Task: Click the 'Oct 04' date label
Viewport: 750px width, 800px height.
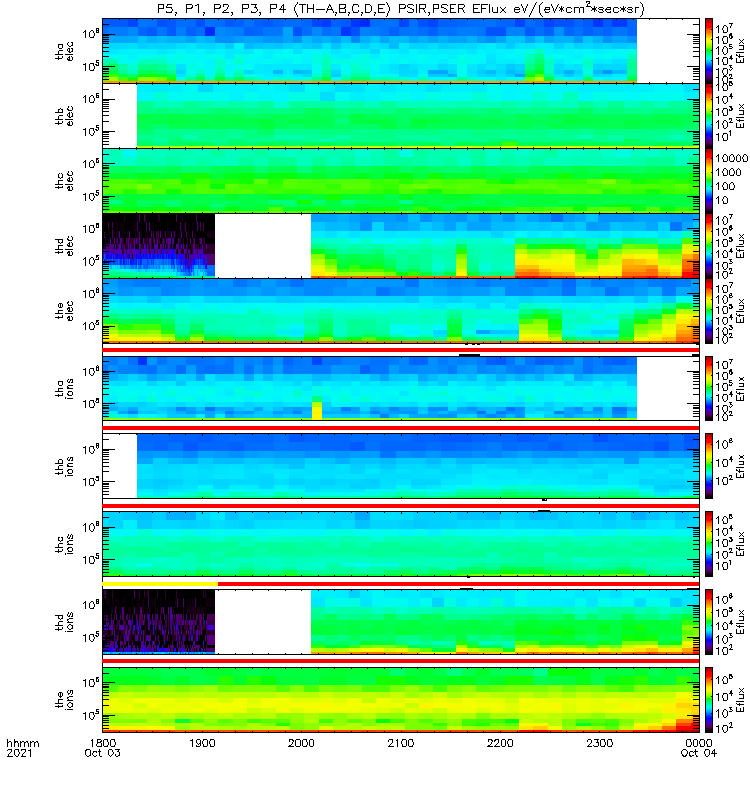Action: pos(698,753)
